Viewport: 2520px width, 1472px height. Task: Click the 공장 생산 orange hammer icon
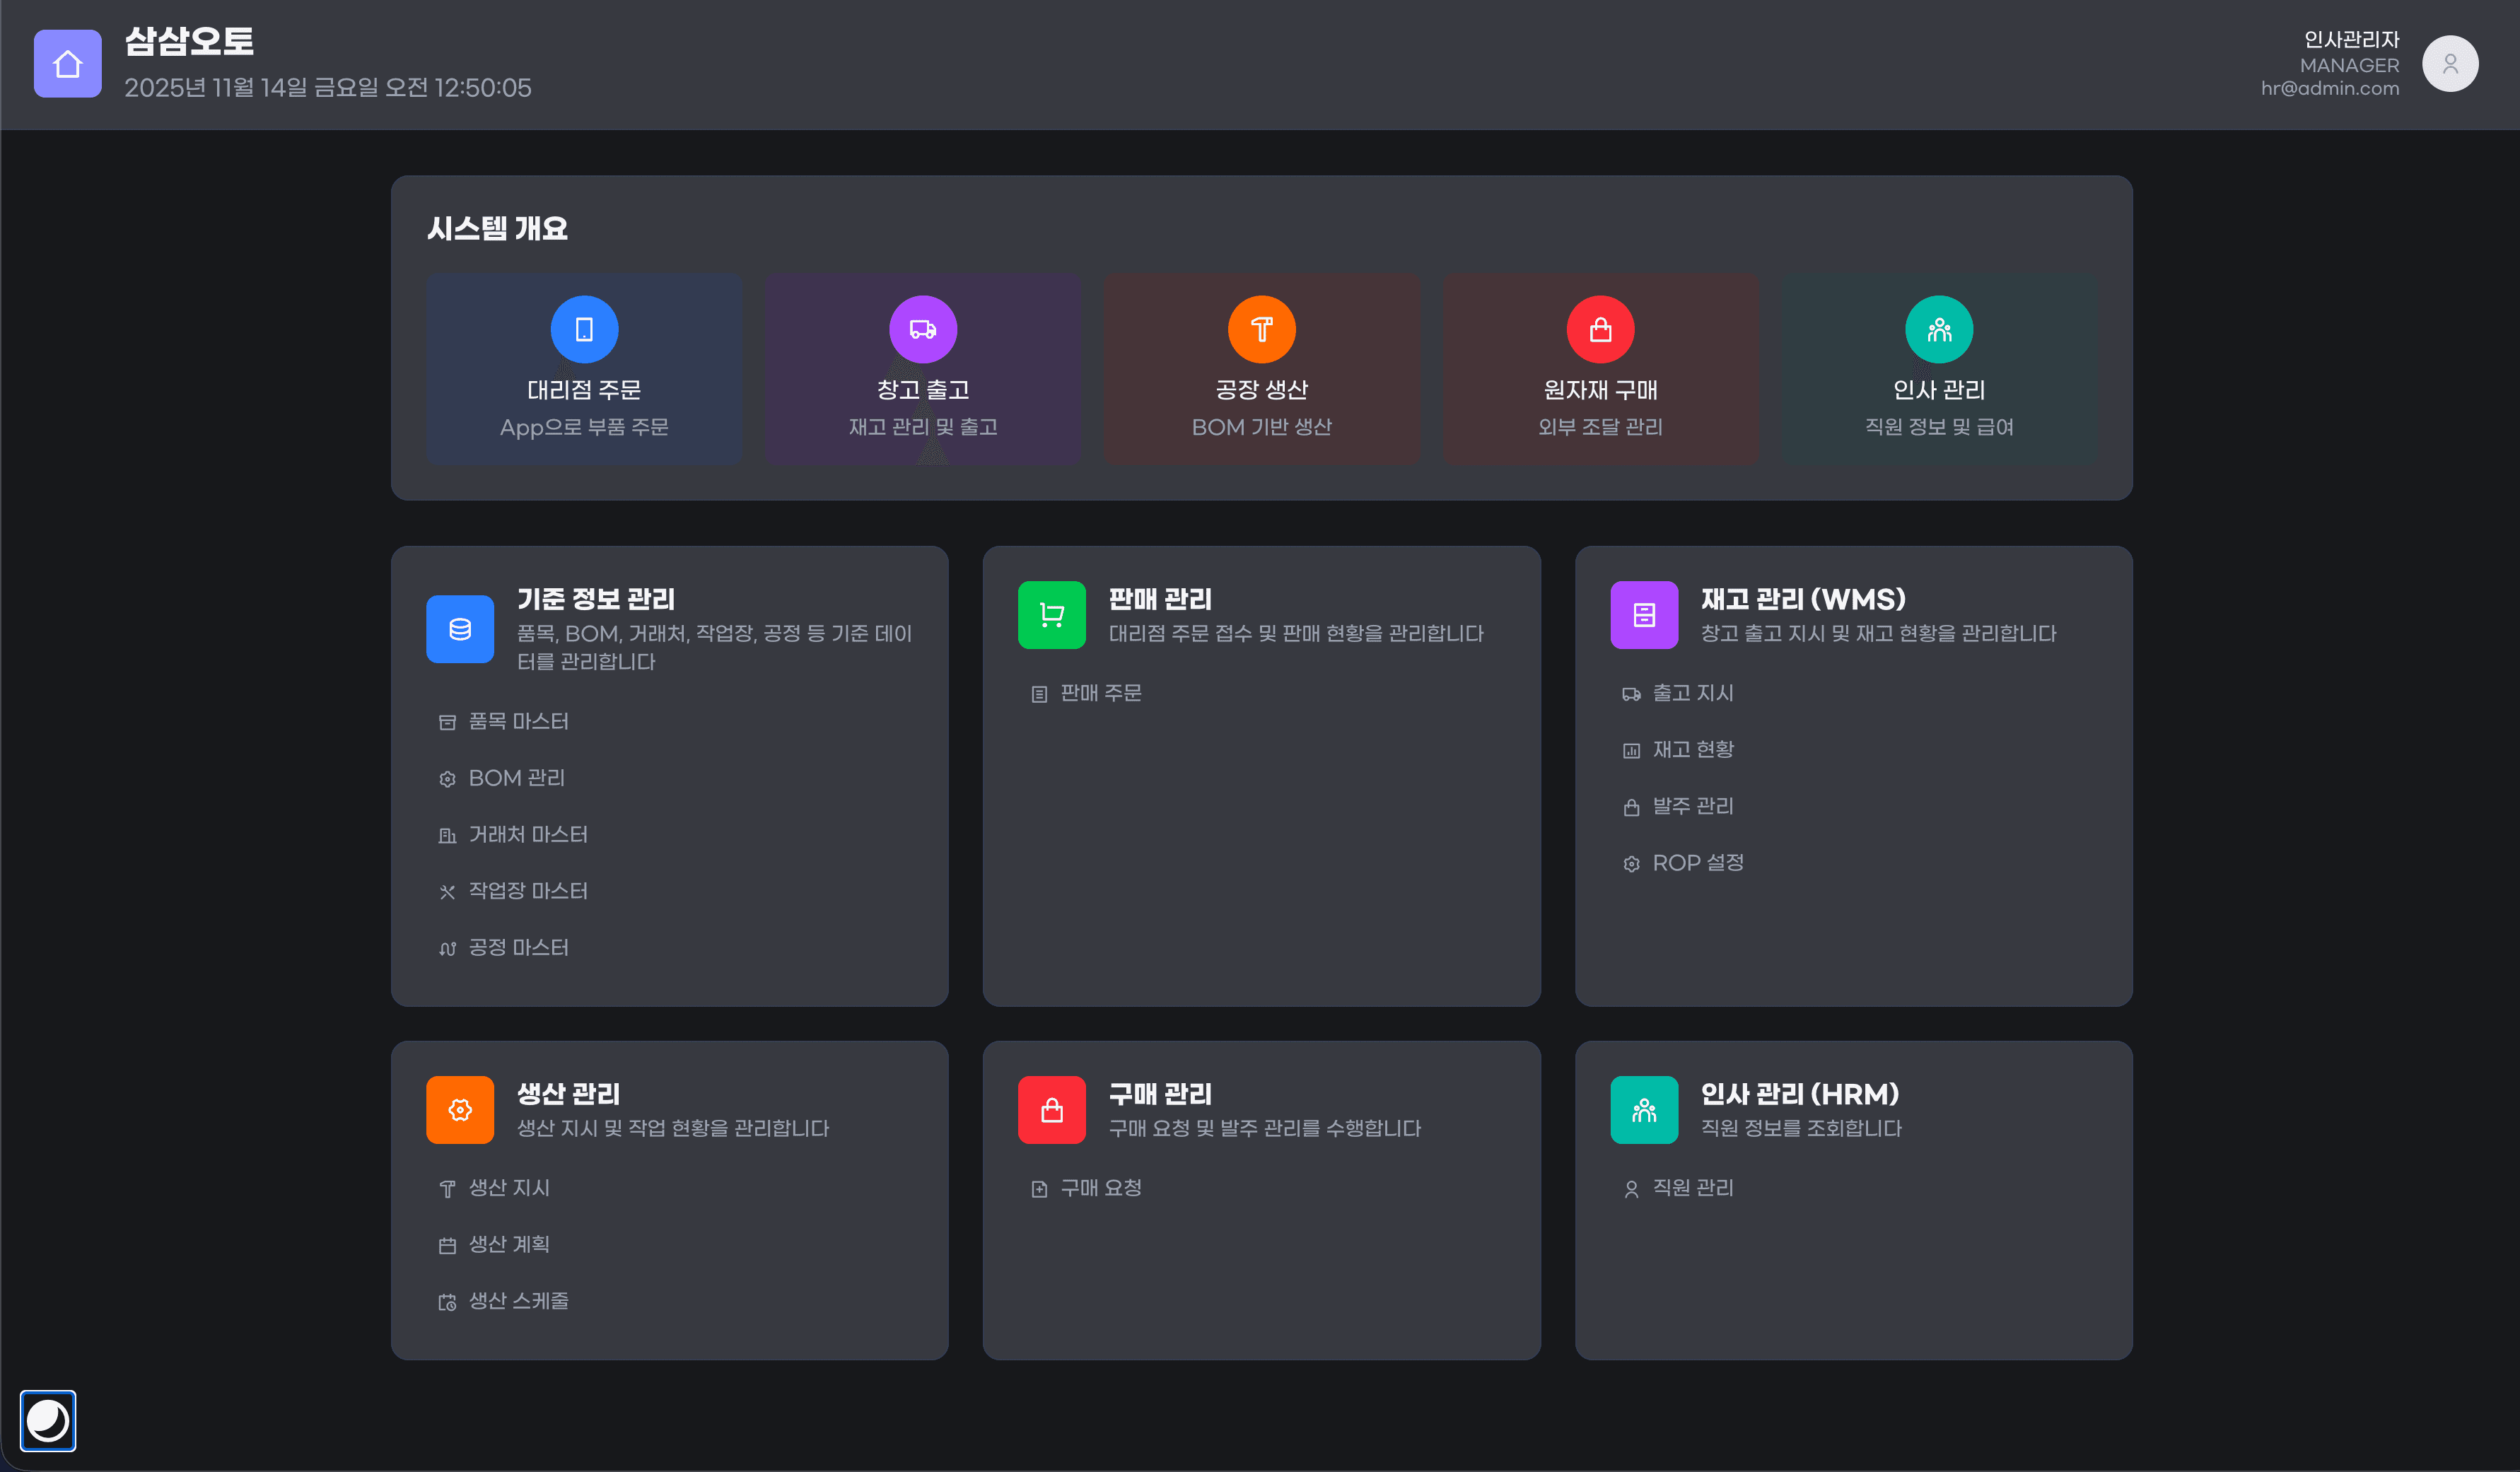click(1261, 329)
